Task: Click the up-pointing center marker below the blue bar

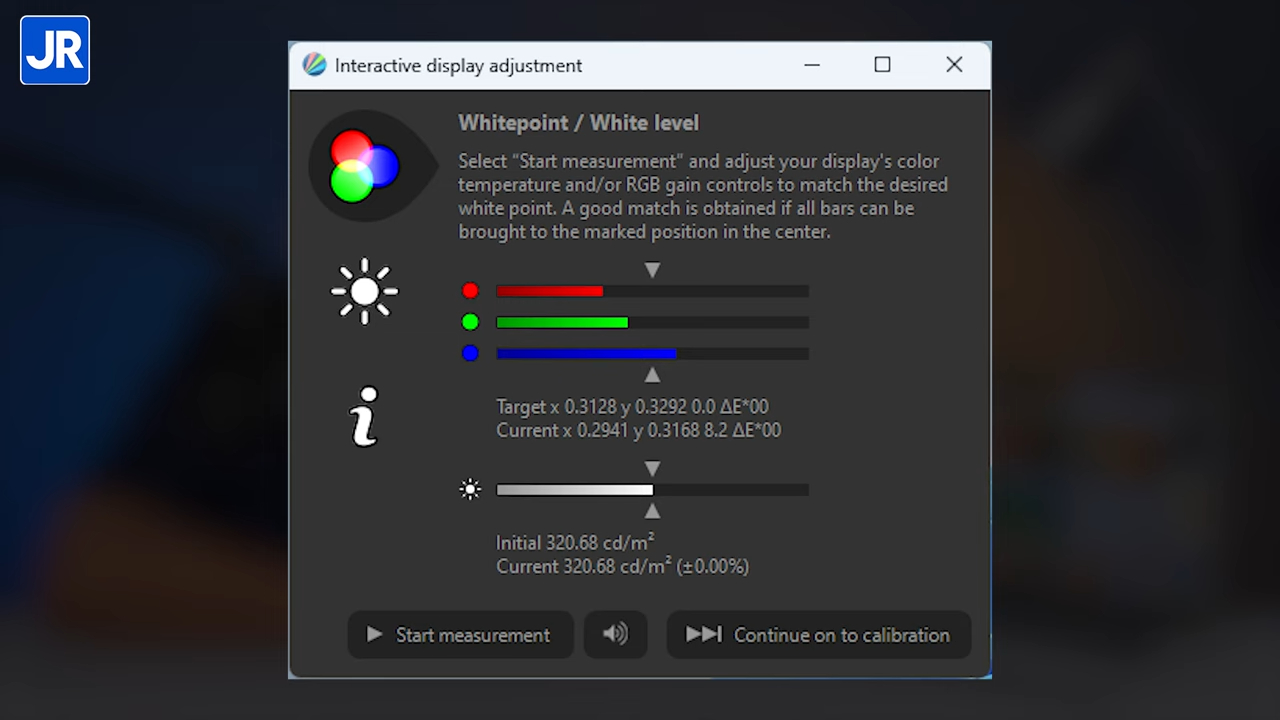Action: (x=652, y=375)
